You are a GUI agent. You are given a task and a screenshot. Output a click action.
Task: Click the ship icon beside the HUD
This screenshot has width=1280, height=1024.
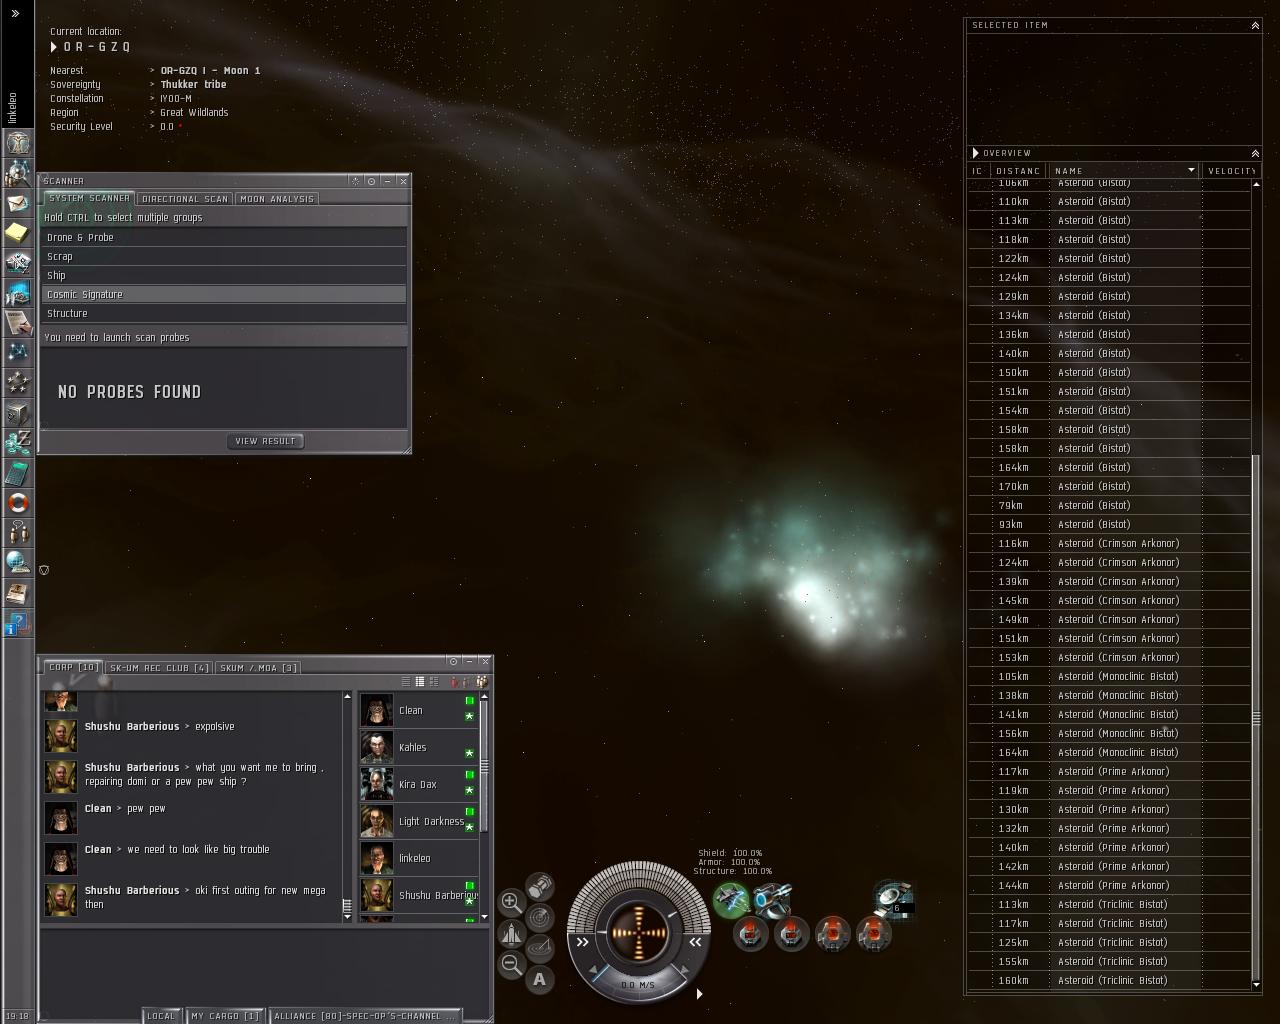pyautogui.click(x=511, y=933)
